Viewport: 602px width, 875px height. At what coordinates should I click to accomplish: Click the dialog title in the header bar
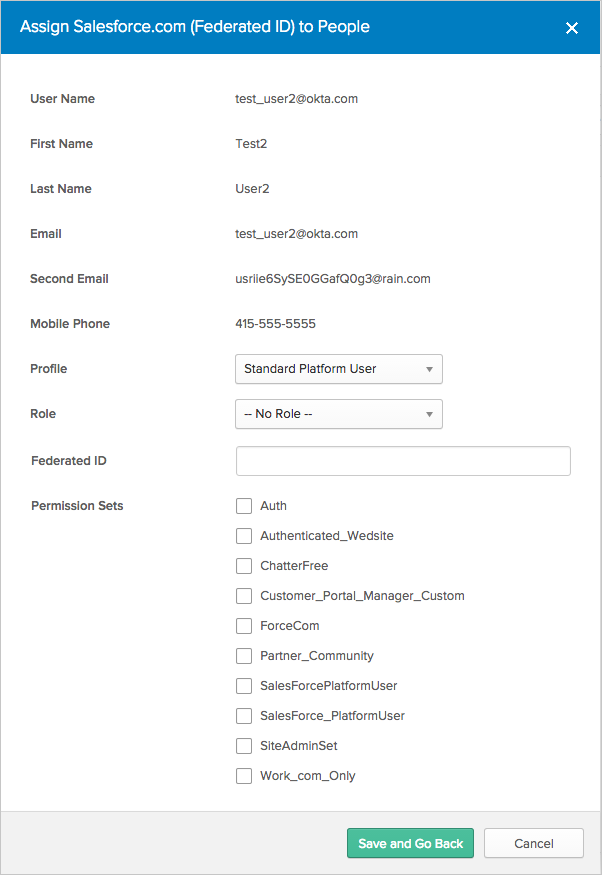pos(195,27)
